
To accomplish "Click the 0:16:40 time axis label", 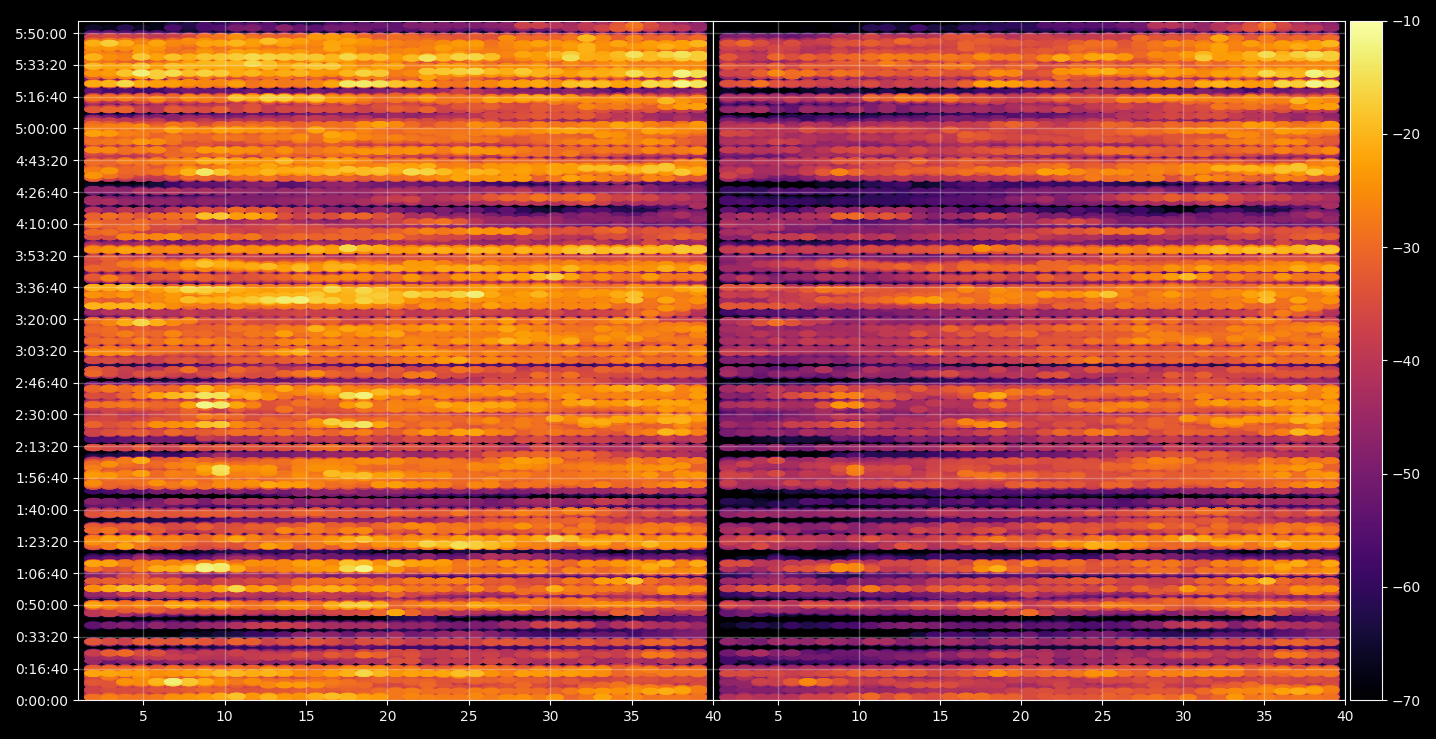I will pyautogui.click(x=41, y=669).
